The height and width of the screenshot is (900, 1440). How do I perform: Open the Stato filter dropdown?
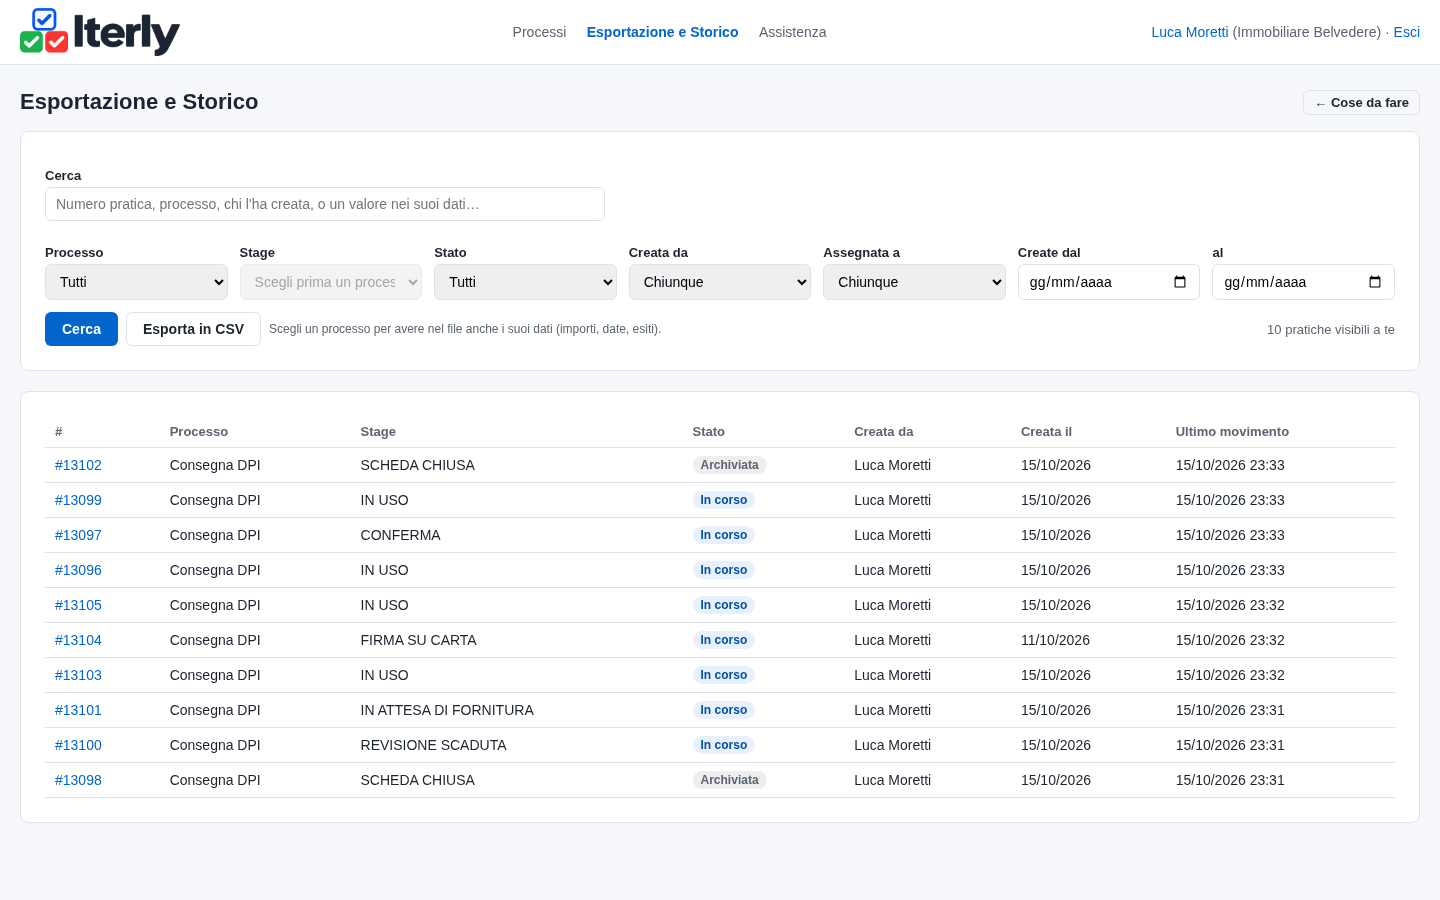[525, 282]
